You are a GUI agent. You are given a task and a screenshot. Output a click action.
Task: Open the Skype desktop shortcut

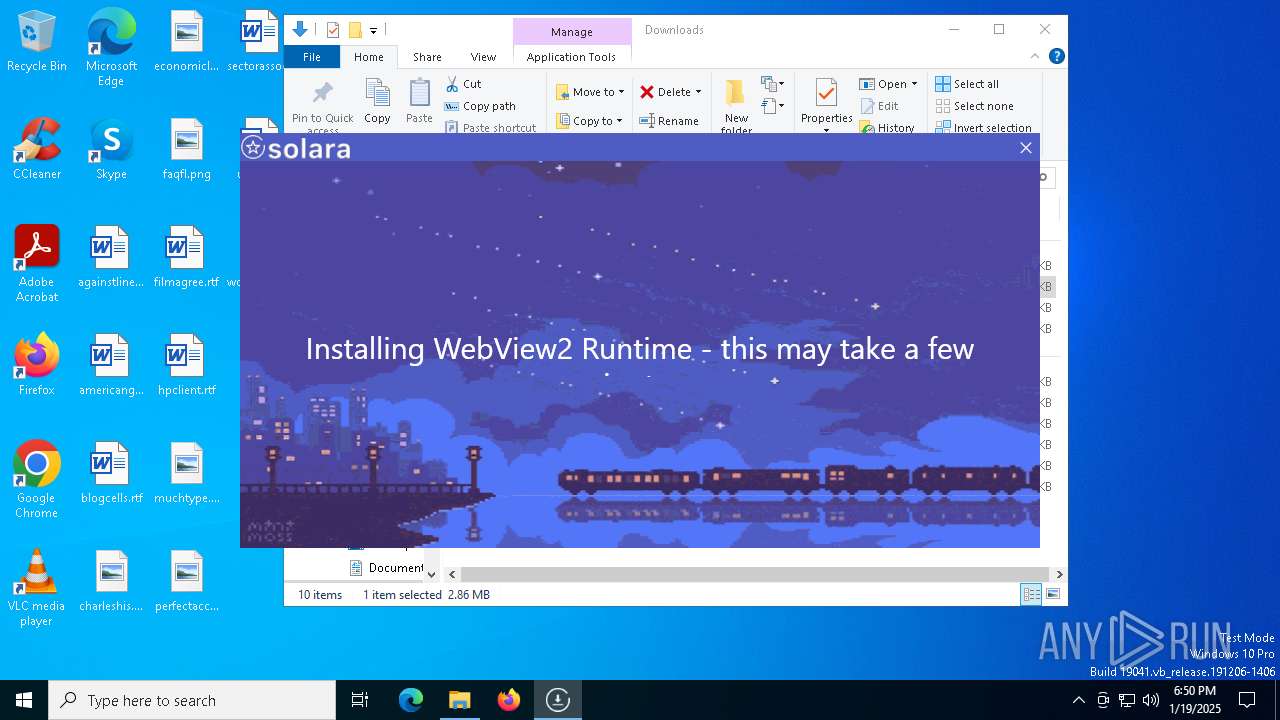tap(111, 149)
